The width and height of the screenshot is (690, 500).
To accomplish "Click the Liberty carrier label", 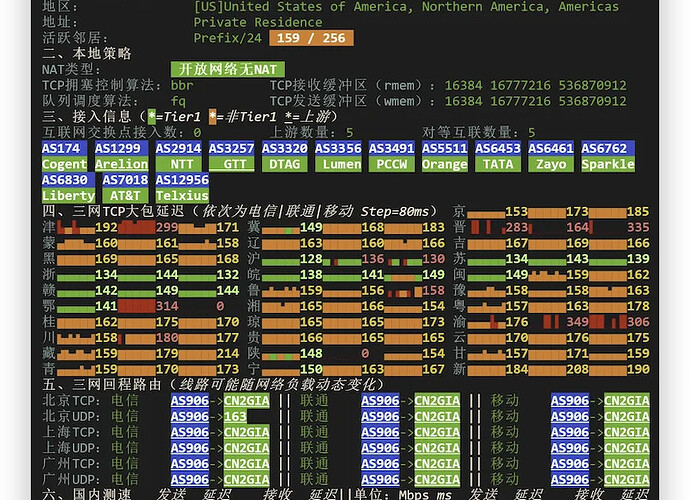I will (x=68, y=195).
